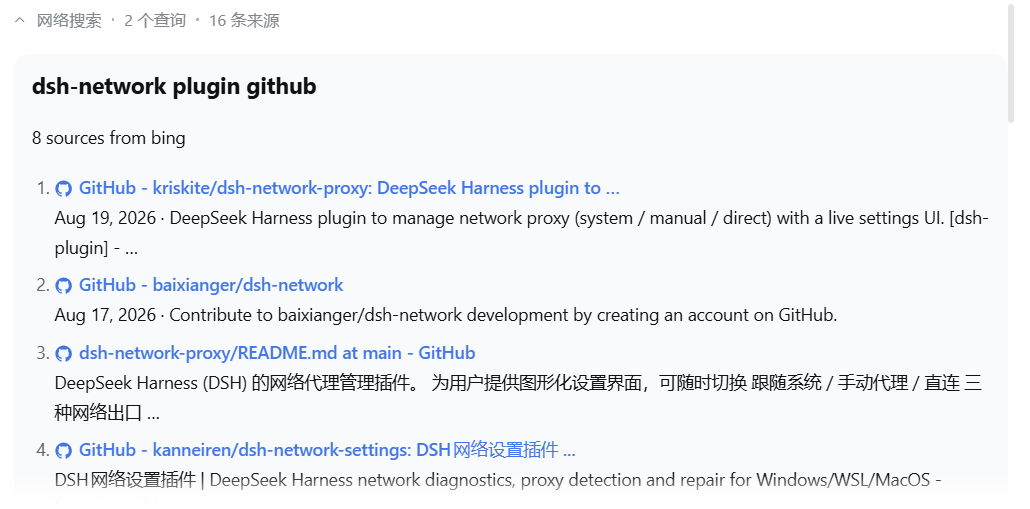Click the query heading 'dsh-network plugin github'
1030x509 pixels.
[174, 86]
